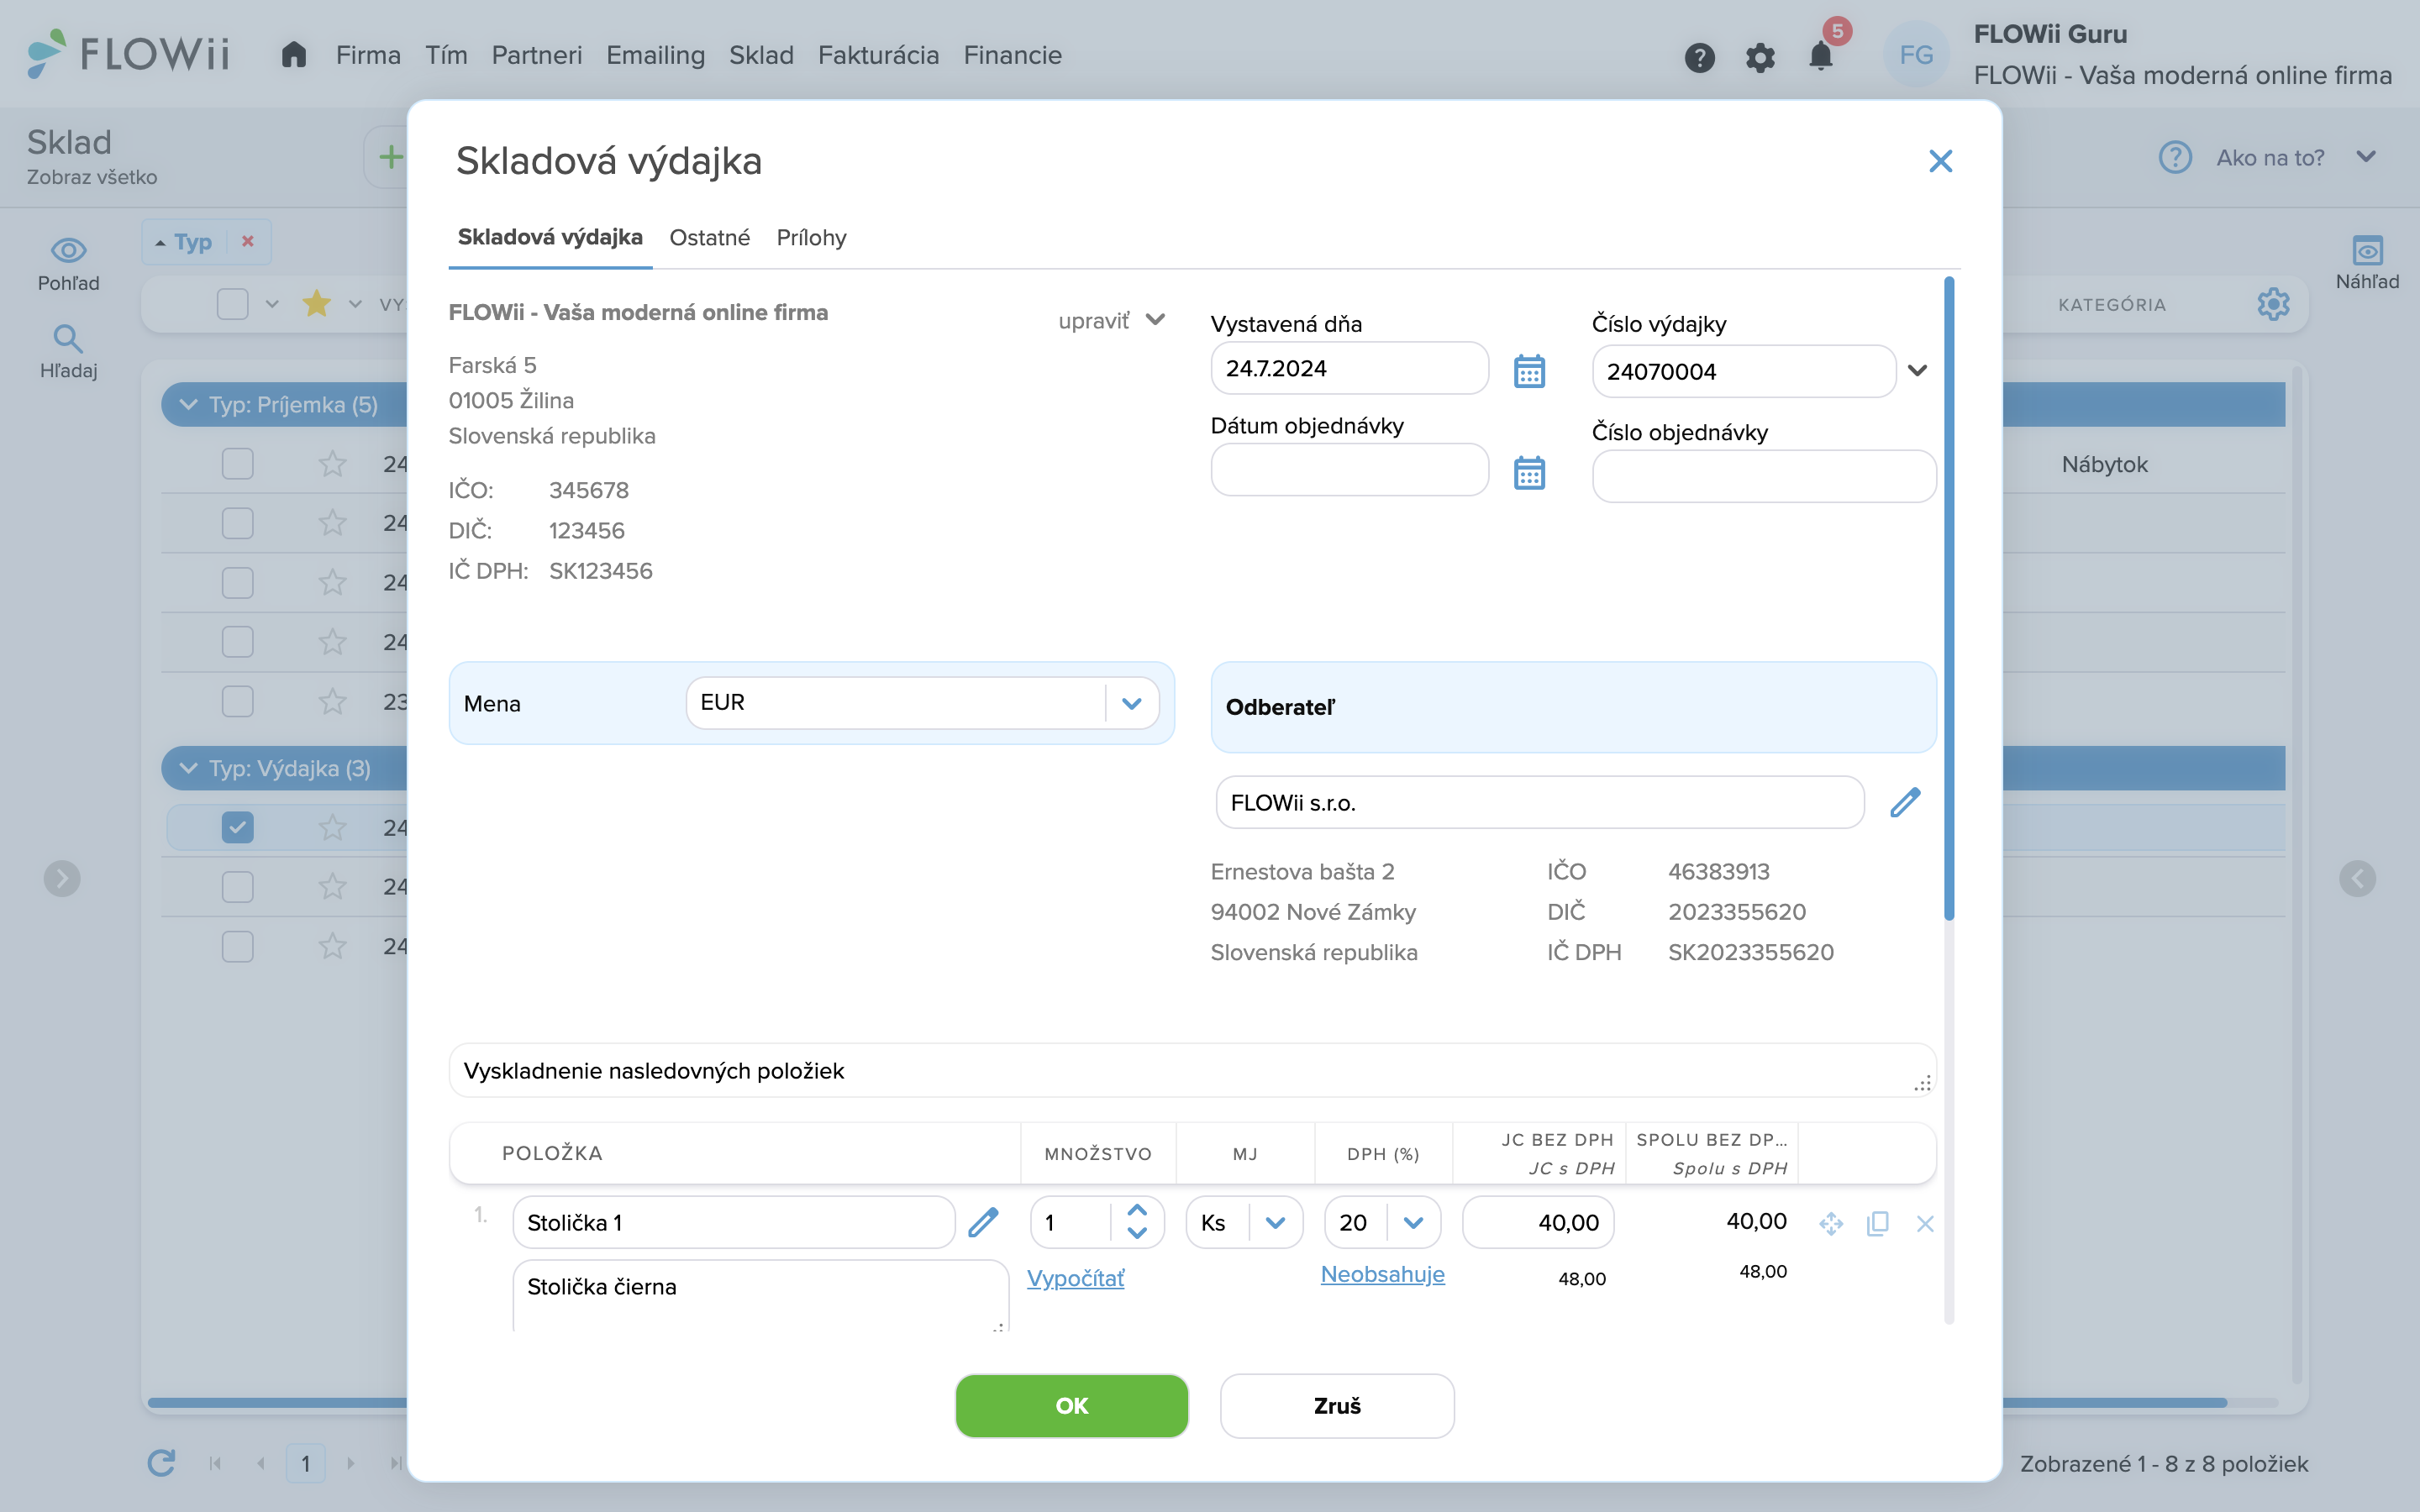Delete the Stolička 1 item row
The width and height of the screenshot is (2420, 1512).
pos(1925,1223)
